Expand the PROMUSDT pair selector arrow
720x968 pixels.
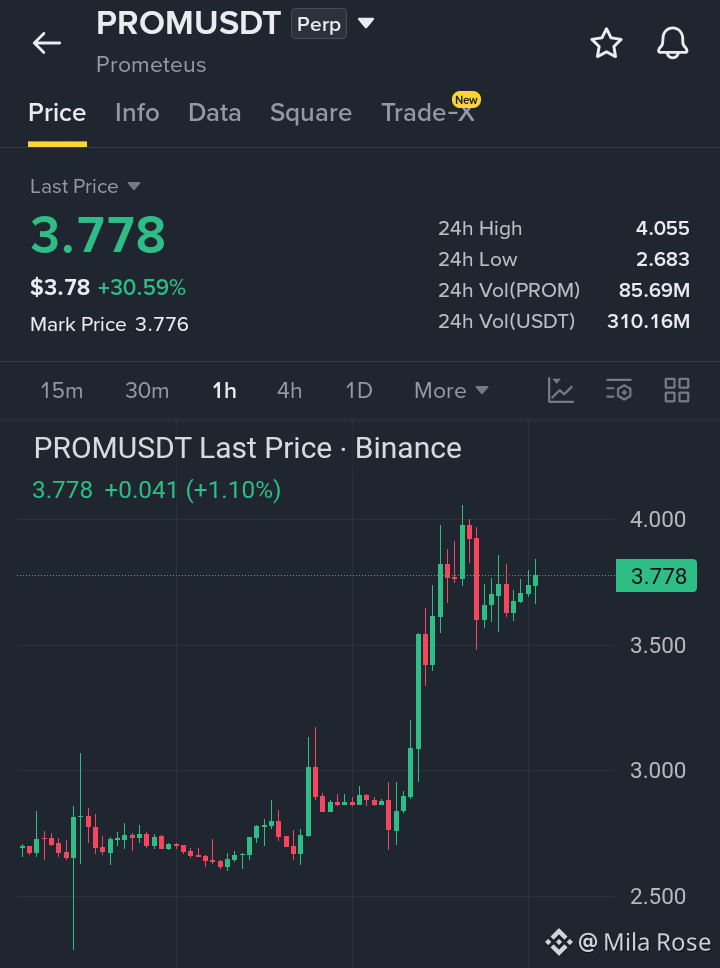(x=366, y=23)
